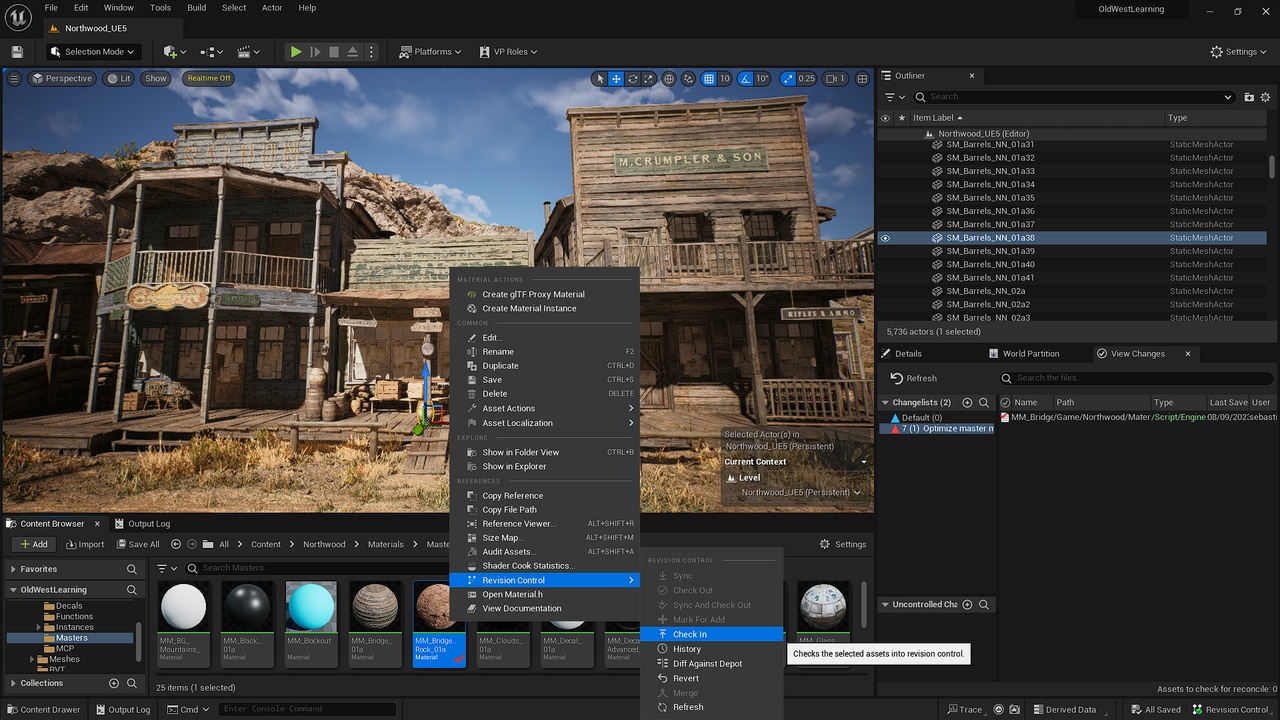This screenshot has height=720, width=1280.
Task: Click the Save level floppy disk icon
Action: (17, 52)
